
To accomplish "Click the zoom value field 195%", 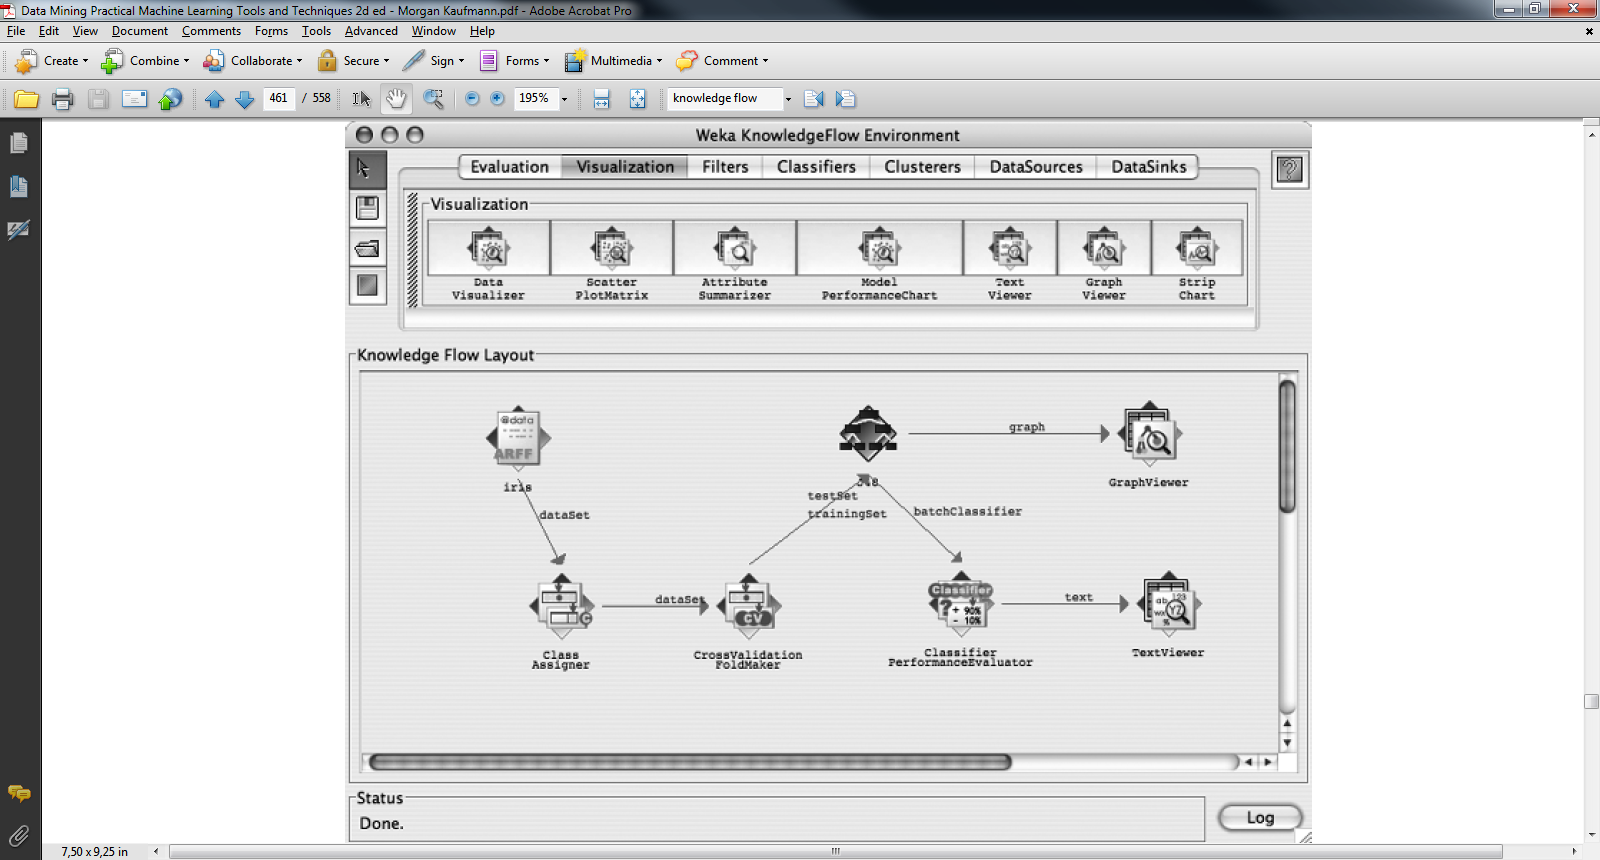I will pyautogui.click(x=535, y=98).
